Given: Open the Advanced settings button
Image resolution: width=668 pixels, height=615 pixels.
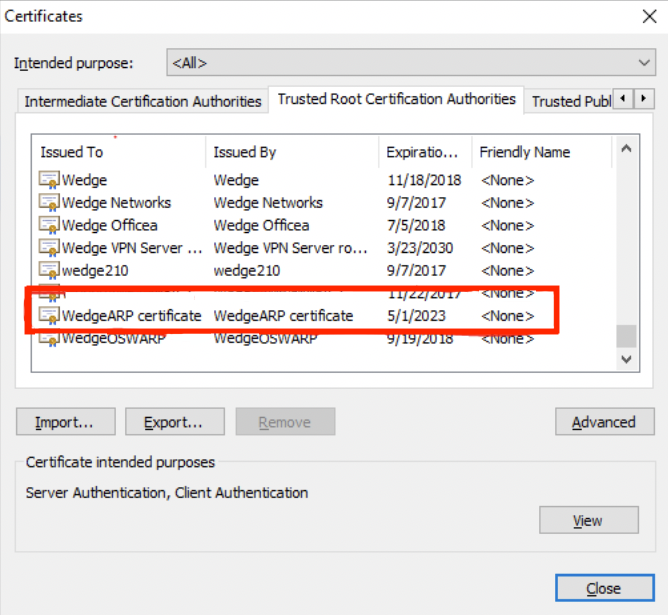Looking at the screenshot, I should [603, 422].
